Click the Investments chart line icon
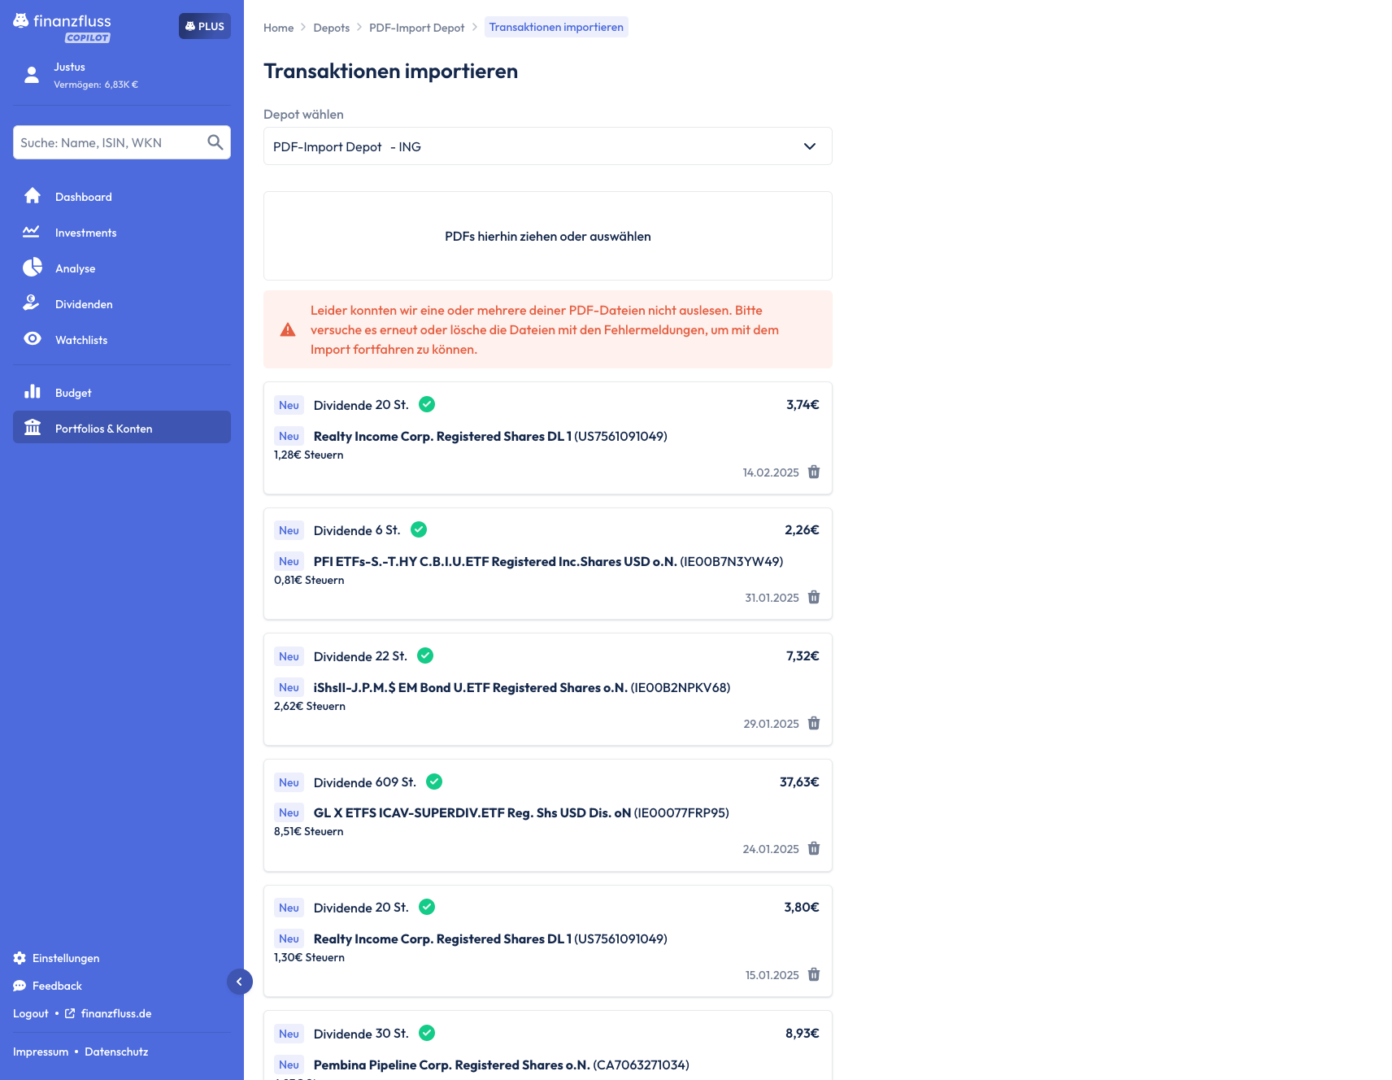 click(31, 231)
